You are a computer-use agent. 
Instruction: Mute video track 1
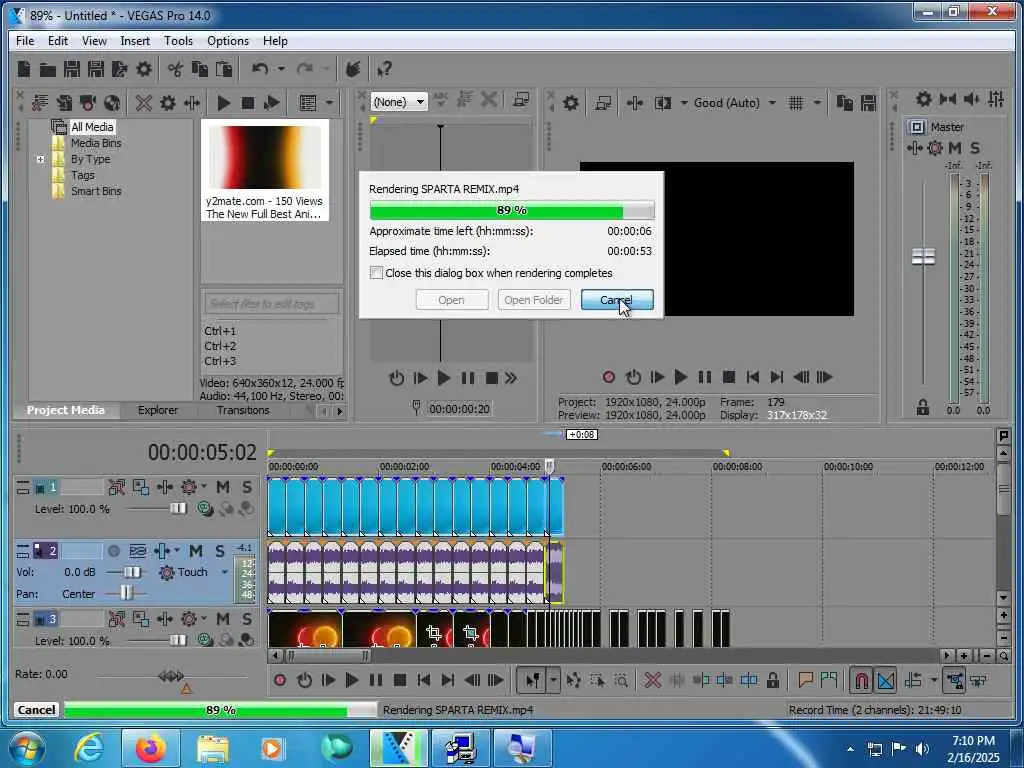point(223,487)
